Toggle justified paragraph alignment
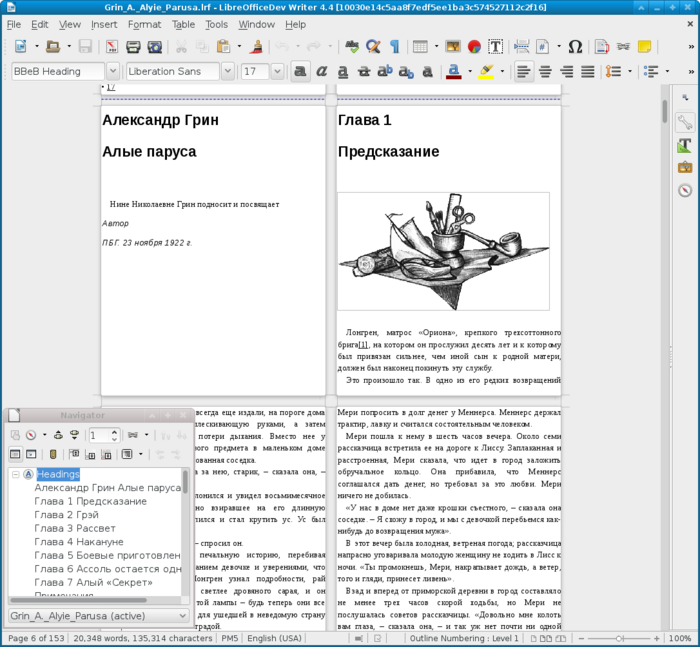The width and height of the screenshot is (700, 647). pos(589,72)
